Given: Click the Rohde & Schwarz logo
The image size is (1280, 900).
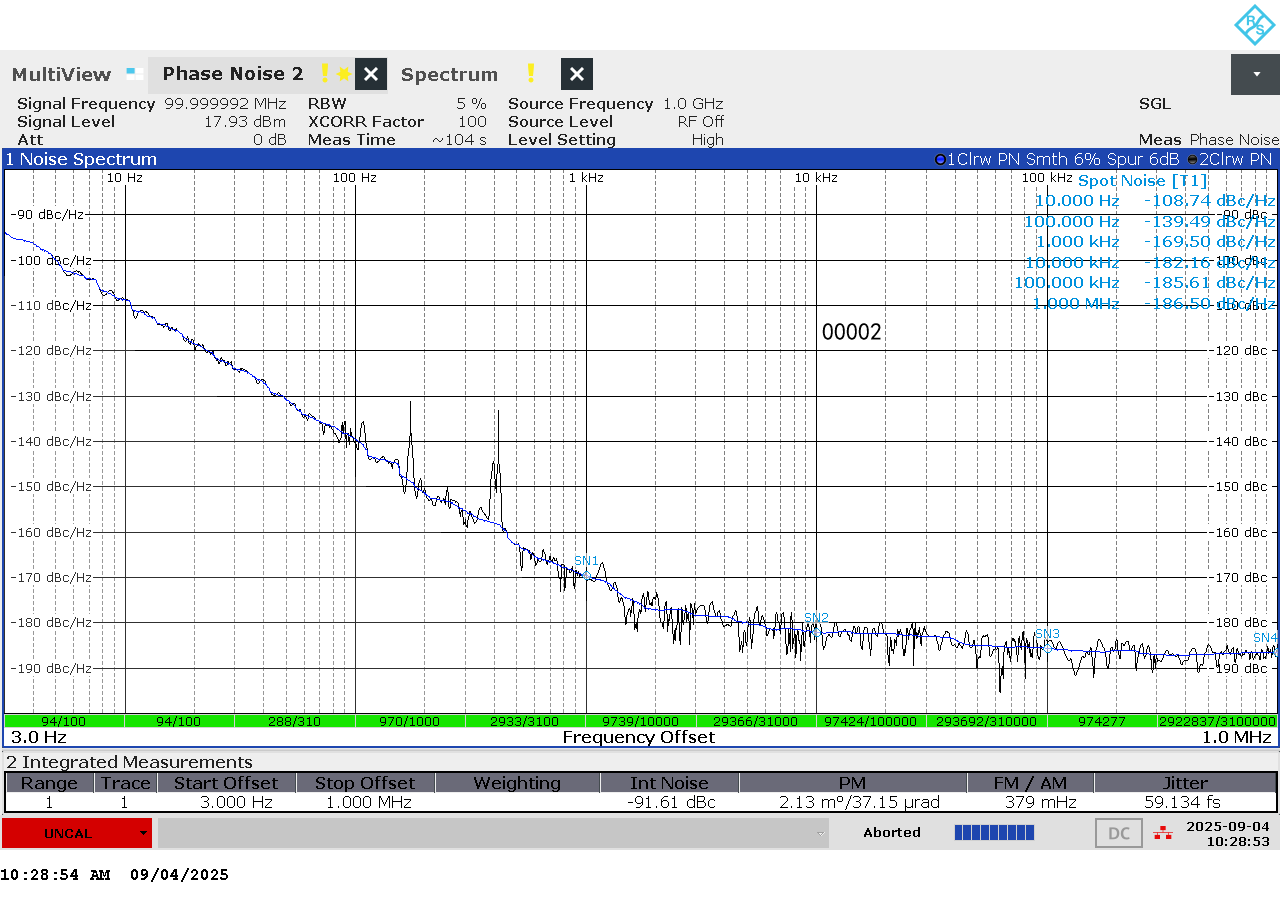Looking at the screenshot, I should pyautogui.click(x=1255, y=25).
